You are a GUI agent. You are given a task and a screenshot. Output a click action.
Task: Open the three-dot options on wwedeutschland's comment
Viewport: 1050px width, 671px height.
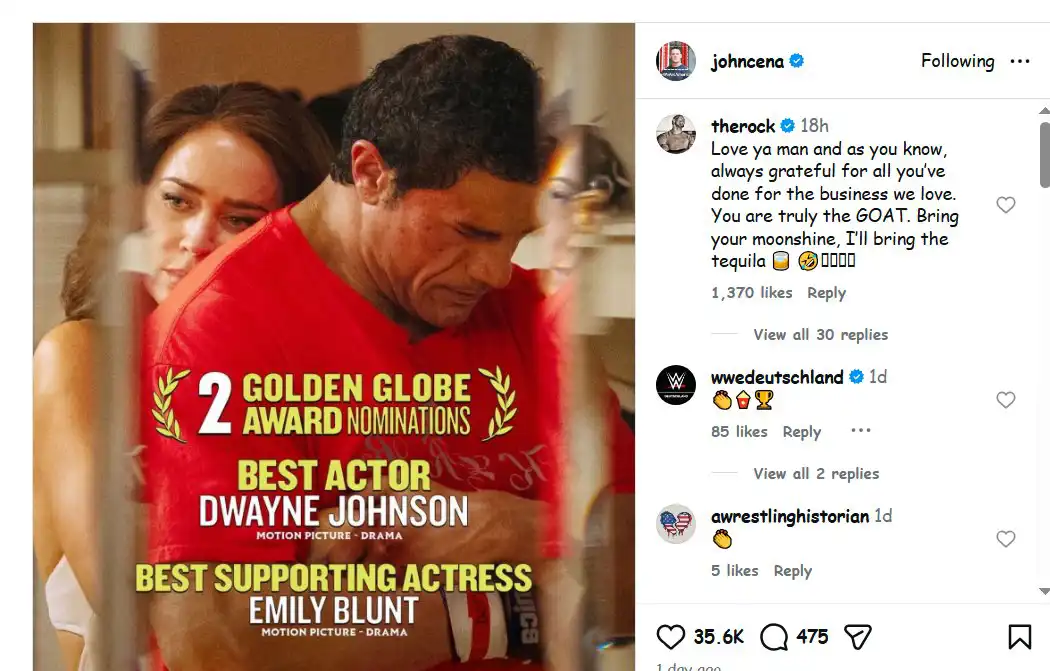[x=860, y=431]
